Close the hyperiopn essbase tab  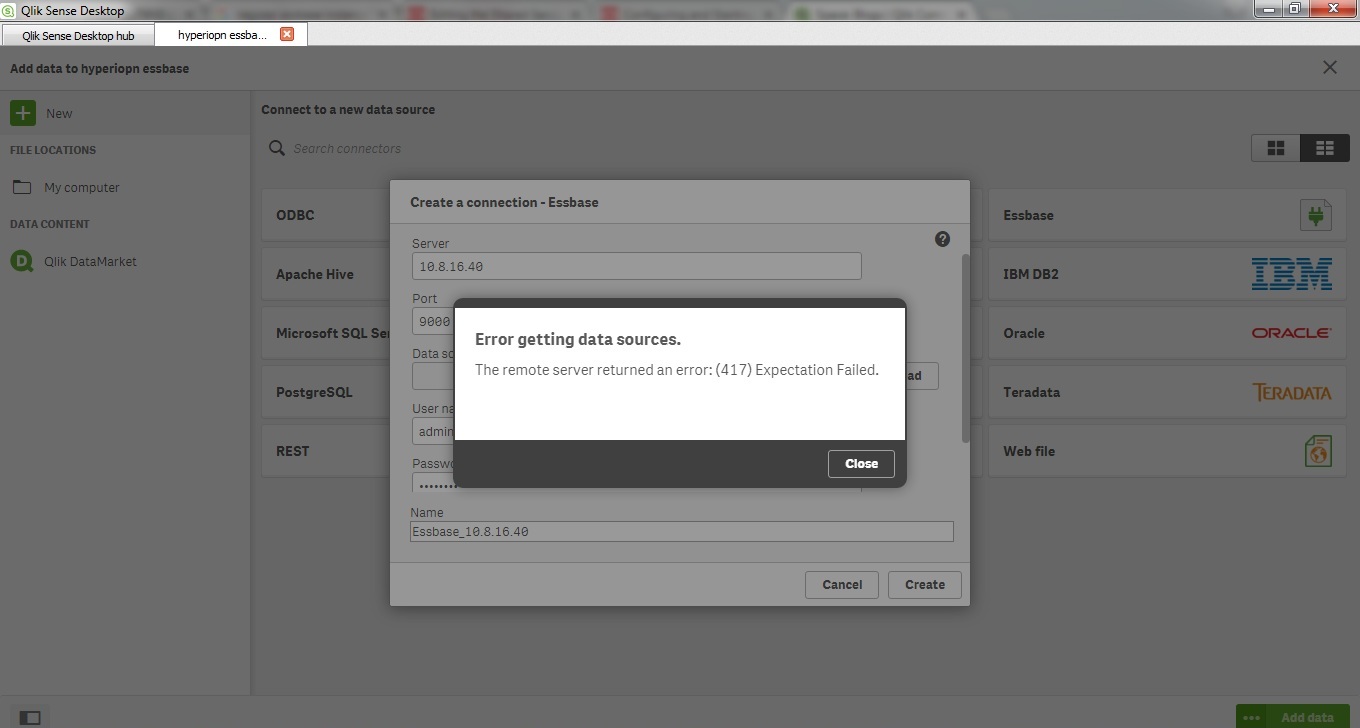(x=287, y=34)
